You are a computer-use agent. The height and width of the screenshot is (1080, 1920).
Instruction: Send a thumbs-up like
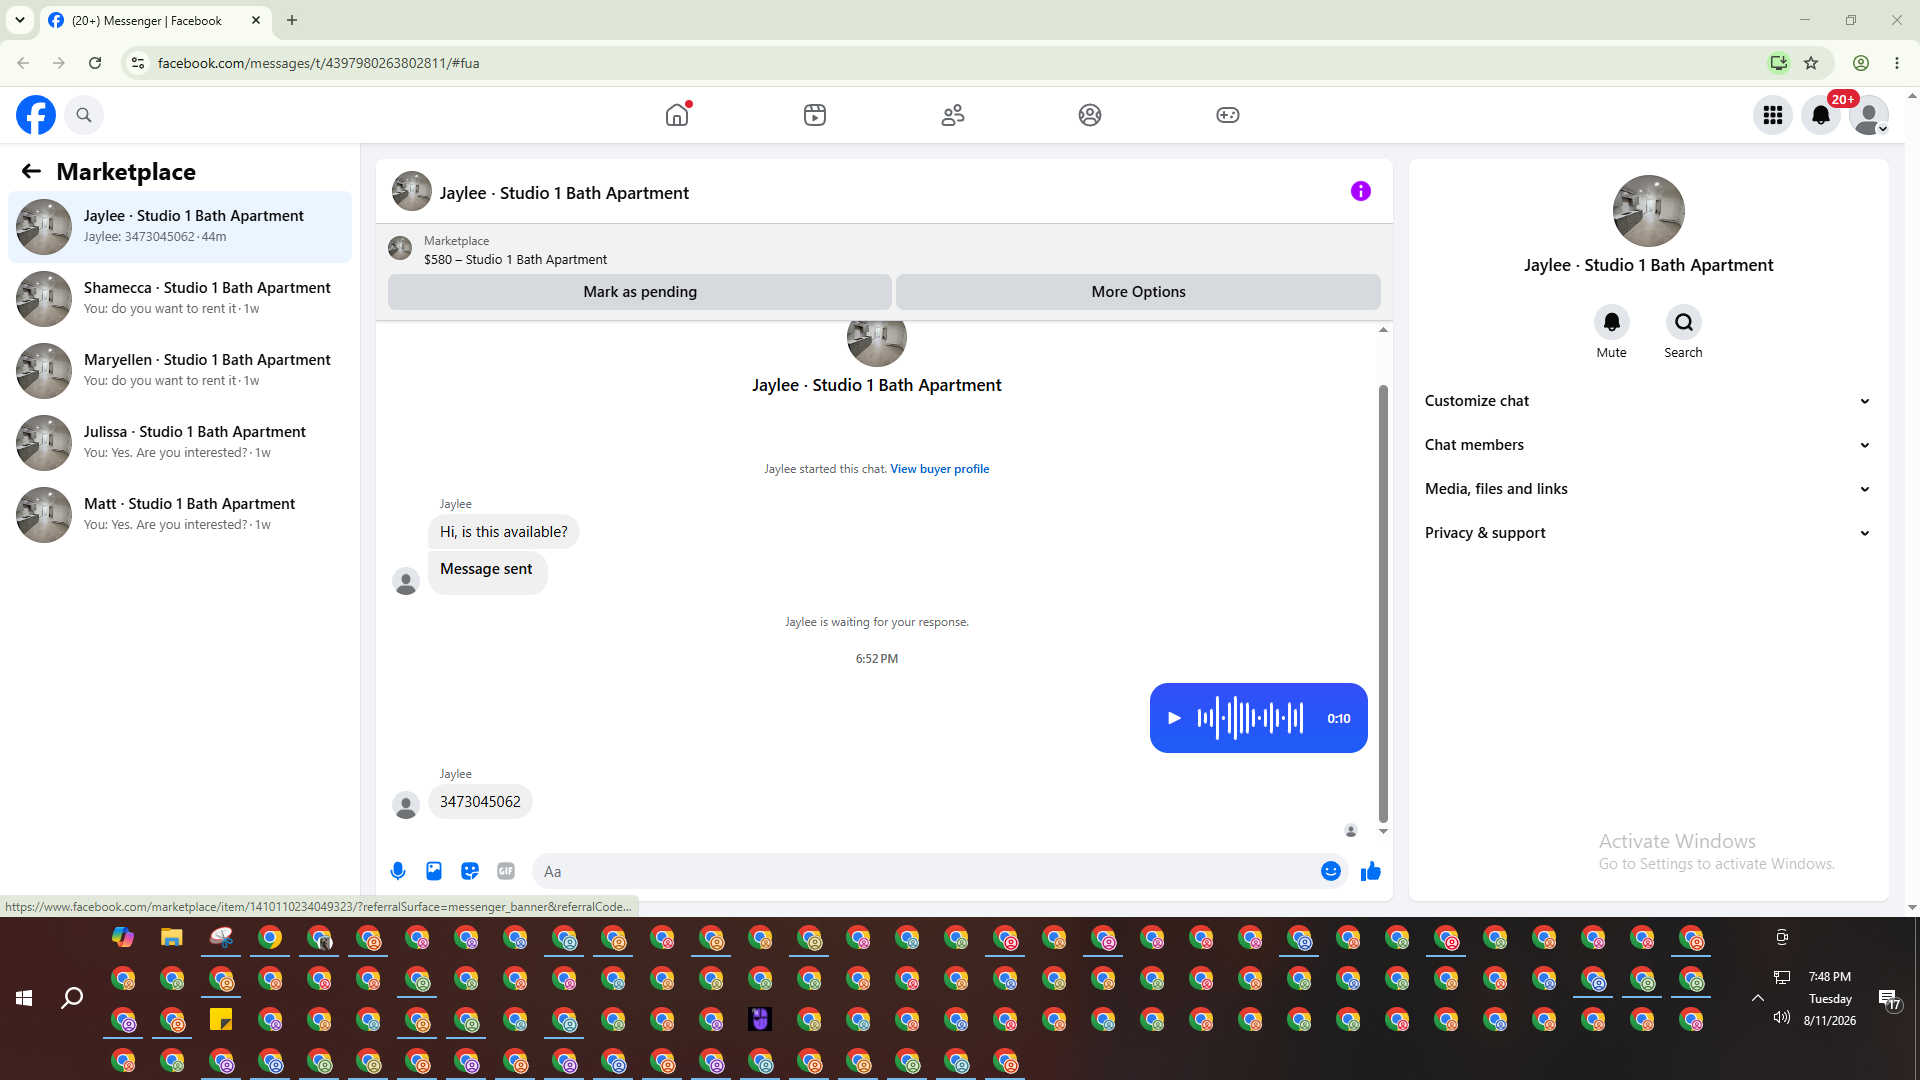[1371, 871]
